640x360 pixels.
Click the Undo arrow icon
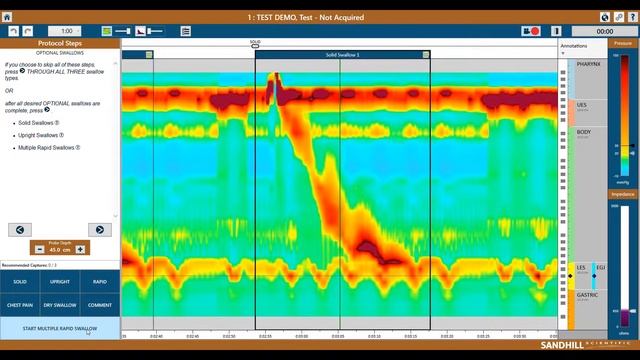13,31
